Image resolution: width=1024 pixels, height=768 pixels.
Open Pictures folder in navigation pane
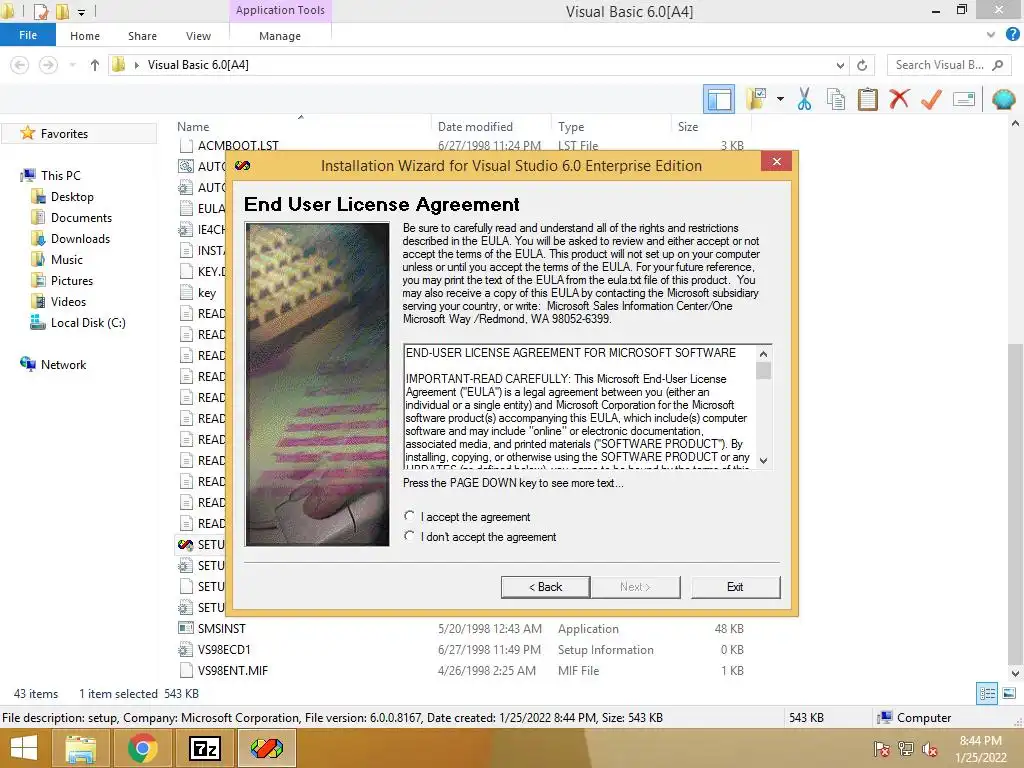pos(72,280)
